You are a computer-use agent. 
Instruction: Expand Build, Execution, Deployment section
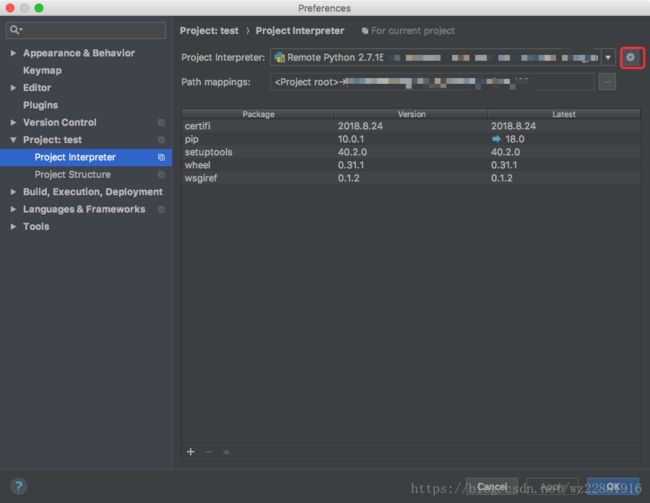click(13, 192)
